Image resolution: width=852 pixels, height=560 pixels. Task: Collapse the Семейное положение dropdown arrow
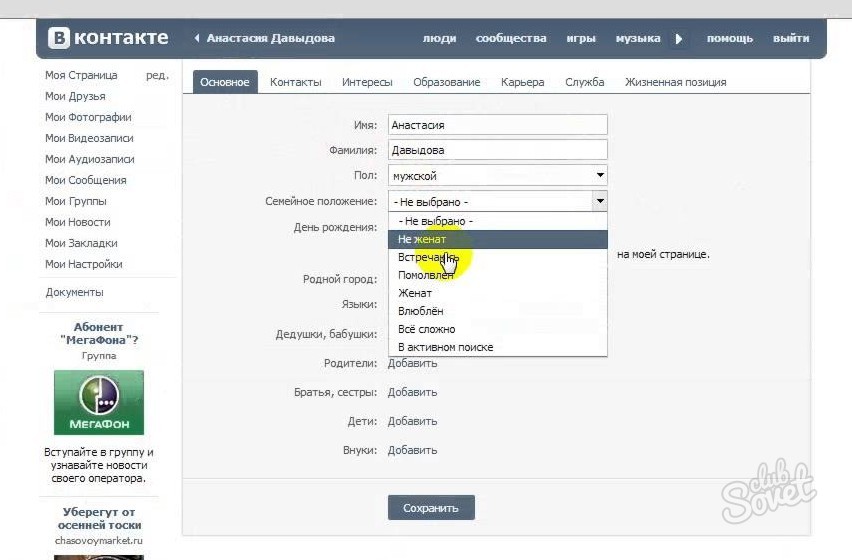tap(600, 201)
